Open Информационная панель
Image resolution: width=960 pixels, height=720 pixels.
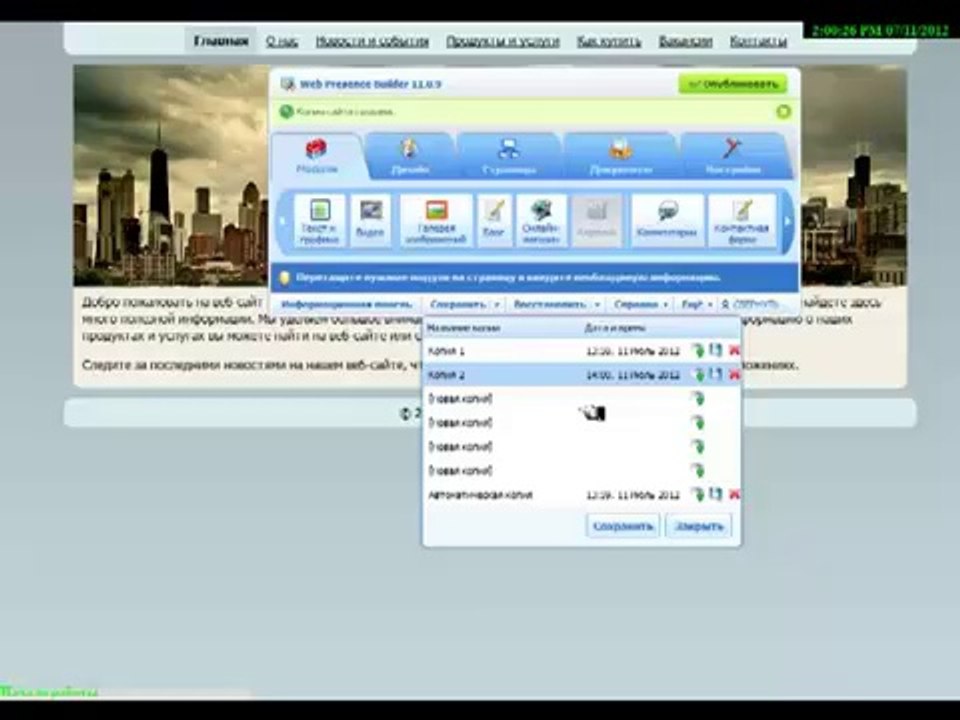point(347,304)
